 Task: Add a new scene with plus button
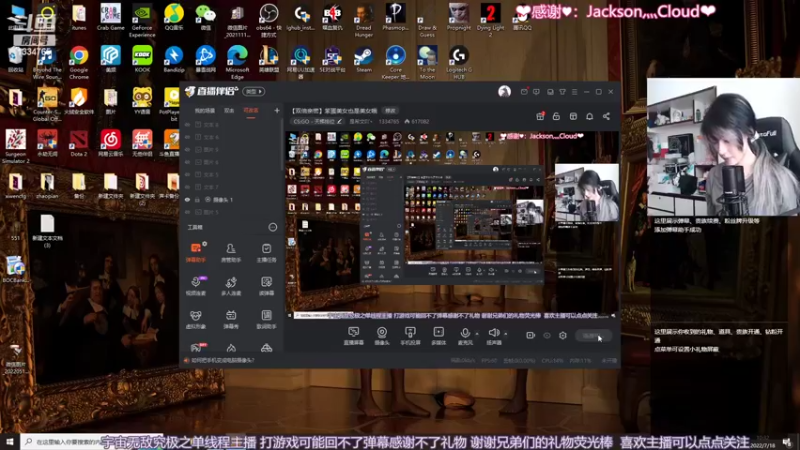click(x=277, y=110)
